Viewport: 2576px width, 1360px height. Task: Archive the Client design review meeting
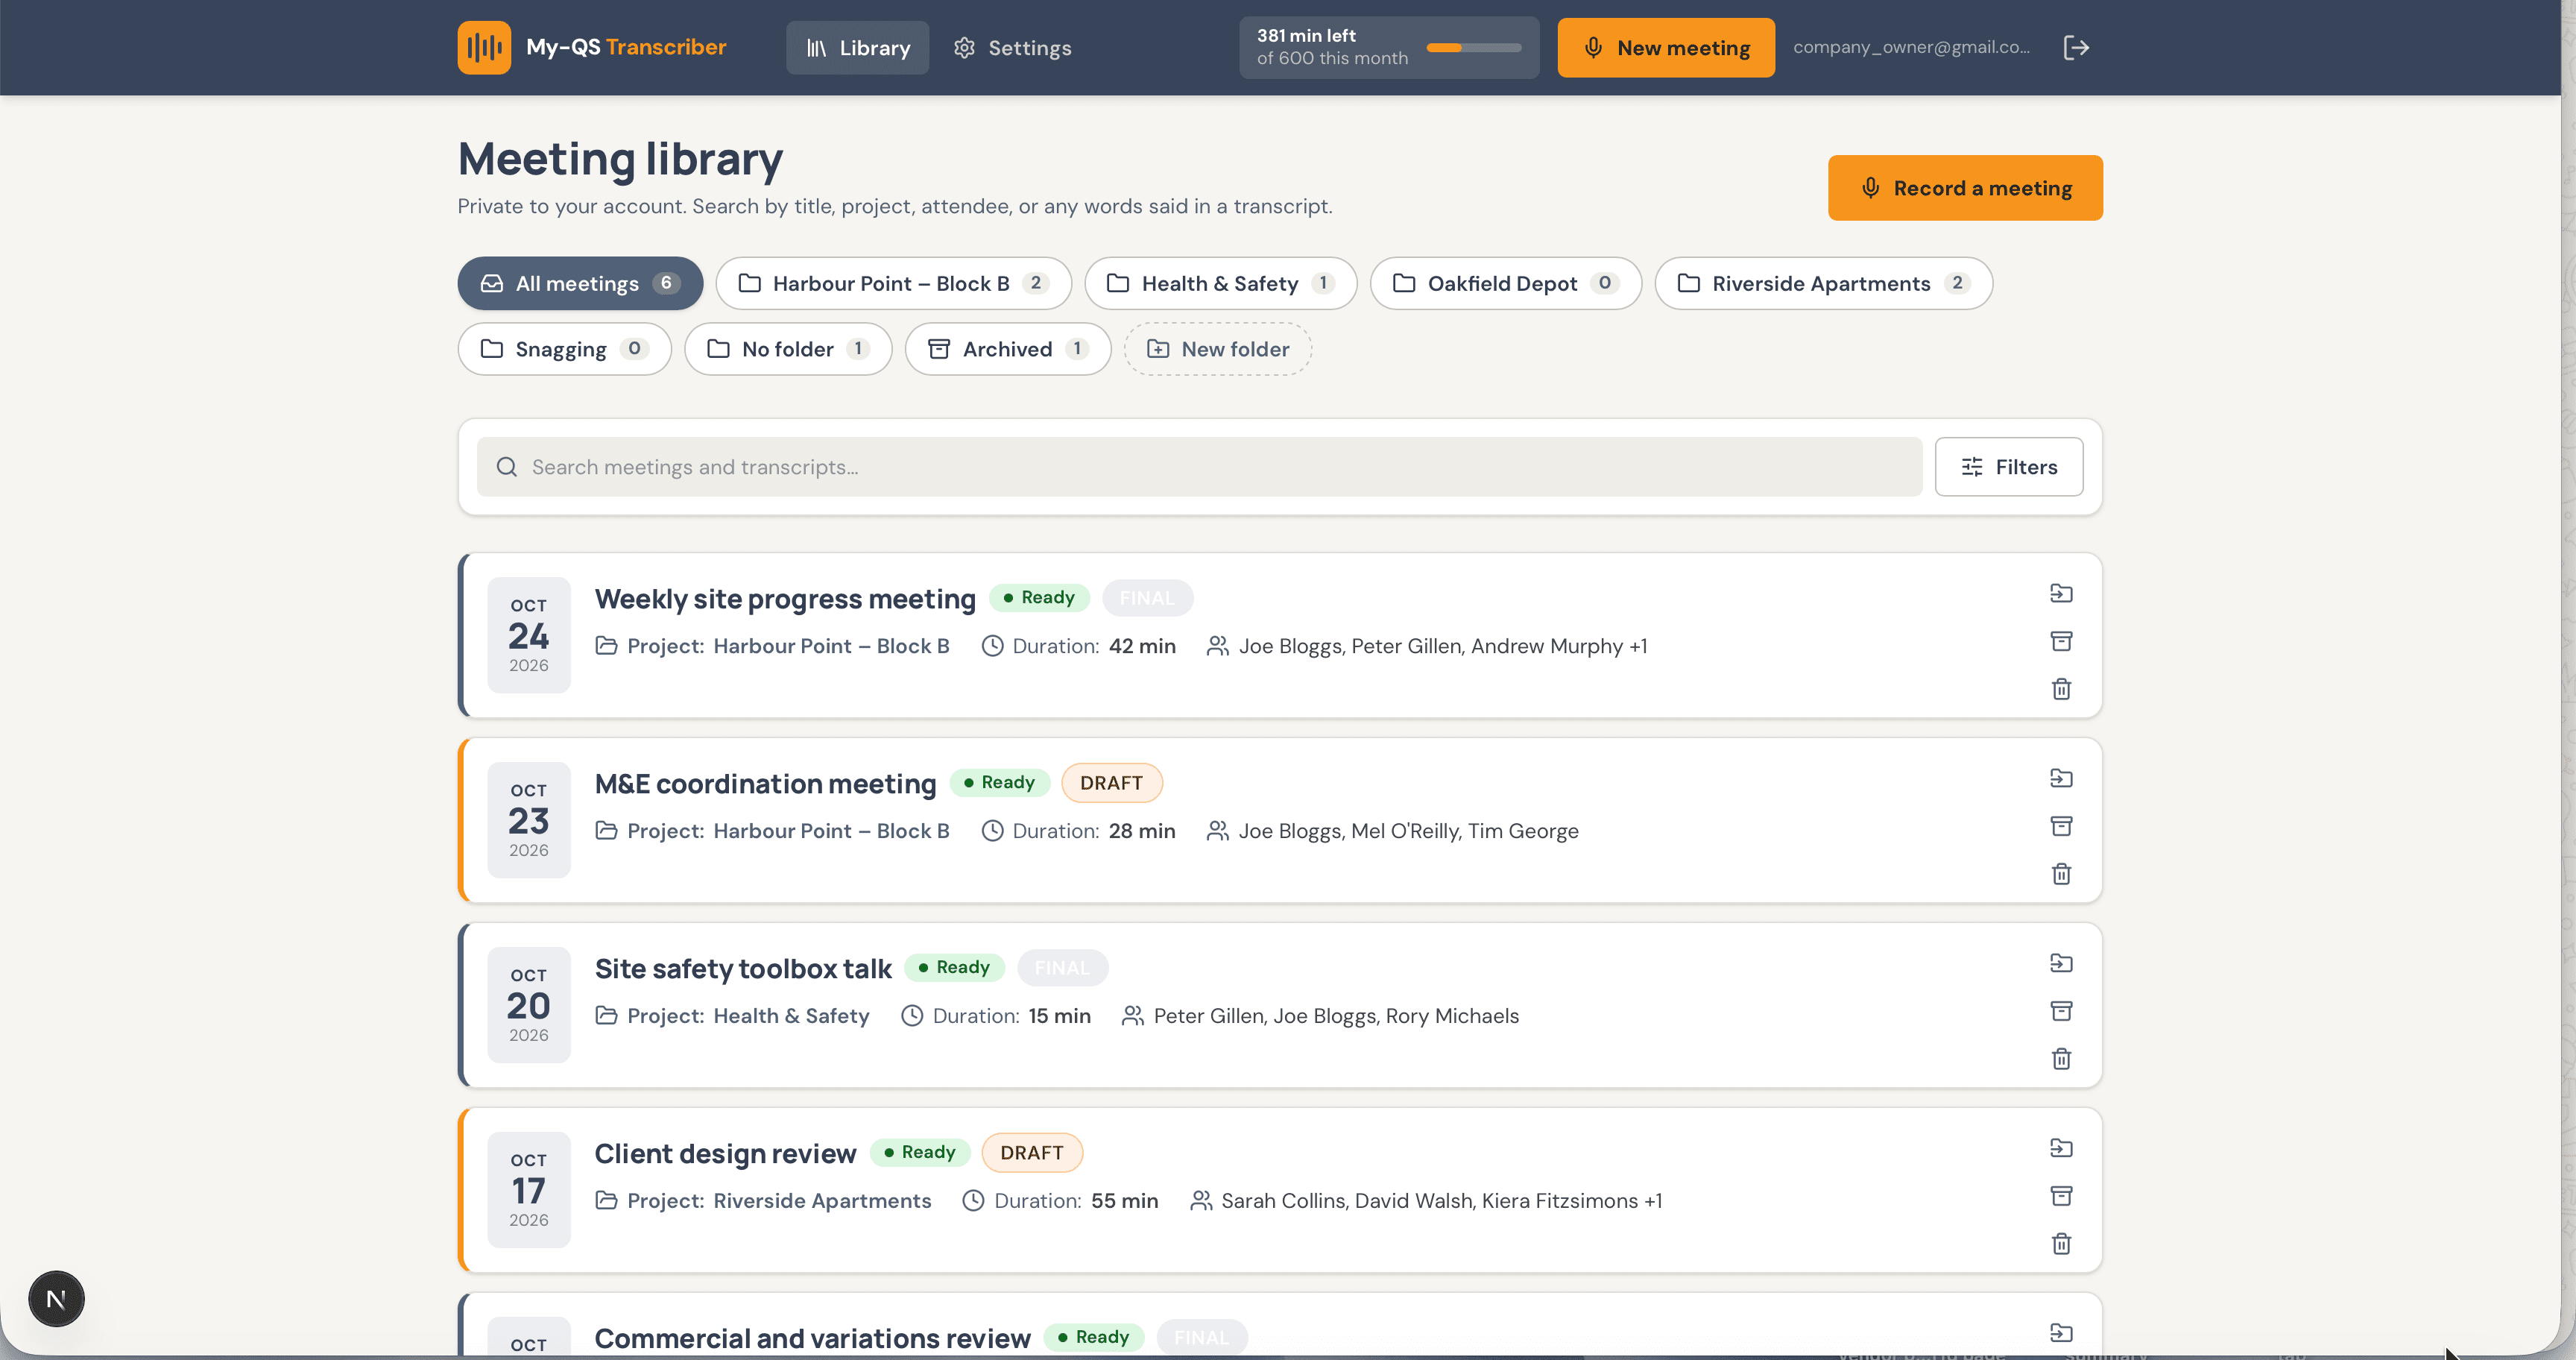2061,1196
